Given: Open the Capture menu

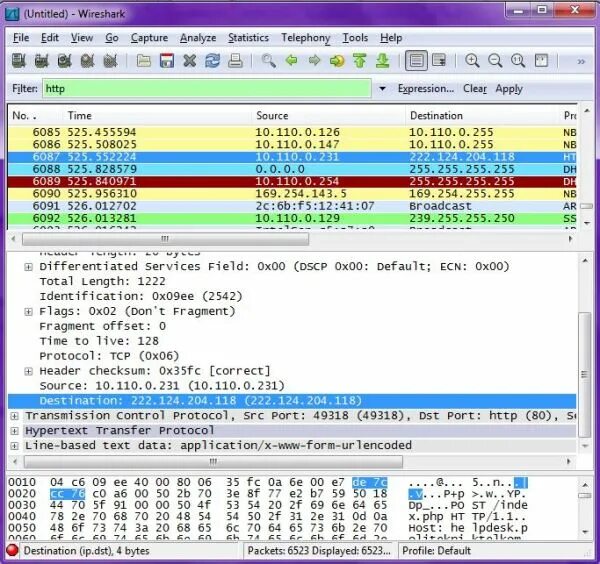Looking at the screenshot, I should pos(149,38).
